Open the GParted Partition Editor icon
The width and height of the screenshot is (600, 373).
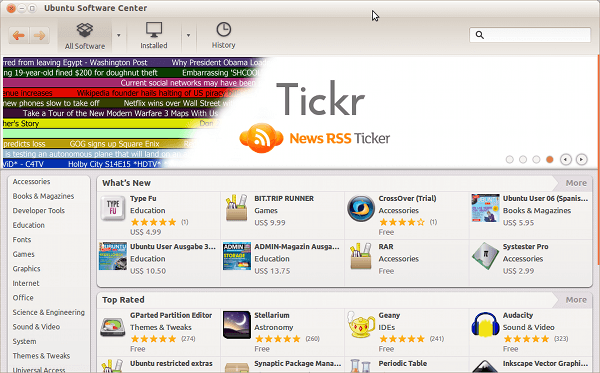(x=113, y=327)
